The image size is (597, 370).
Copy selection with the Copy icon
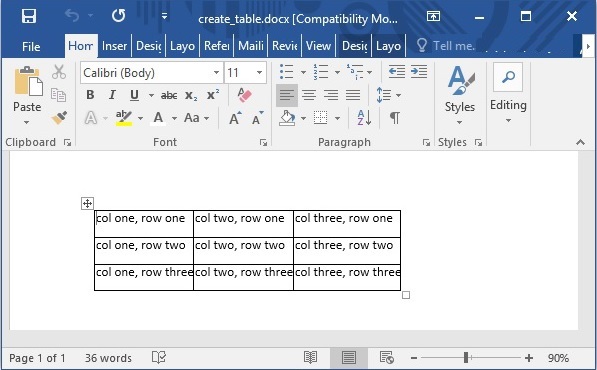[x=59, y=95]
